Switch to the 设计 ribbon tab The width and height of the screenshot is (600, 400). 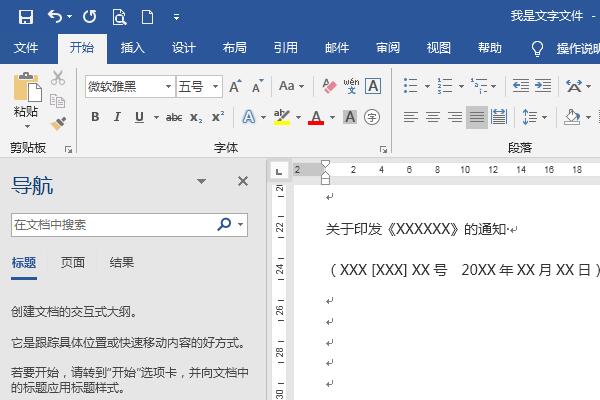(184, 48)
